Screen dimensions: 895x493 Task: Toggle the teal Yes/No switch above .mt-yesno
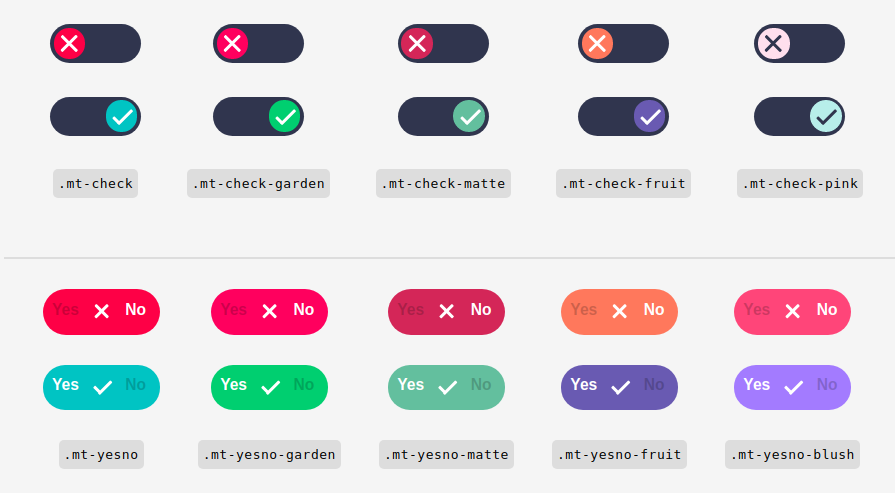pyautogui.click(x=102, y=387)
